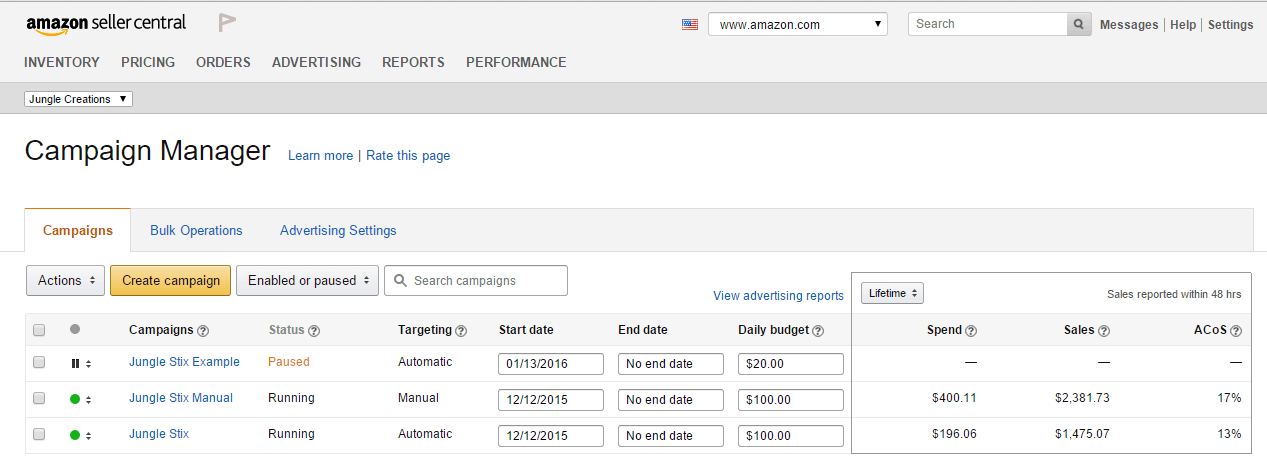Open the PERFORMANCE menu
Screen dimensions: 1267x461
coord(516,62)
